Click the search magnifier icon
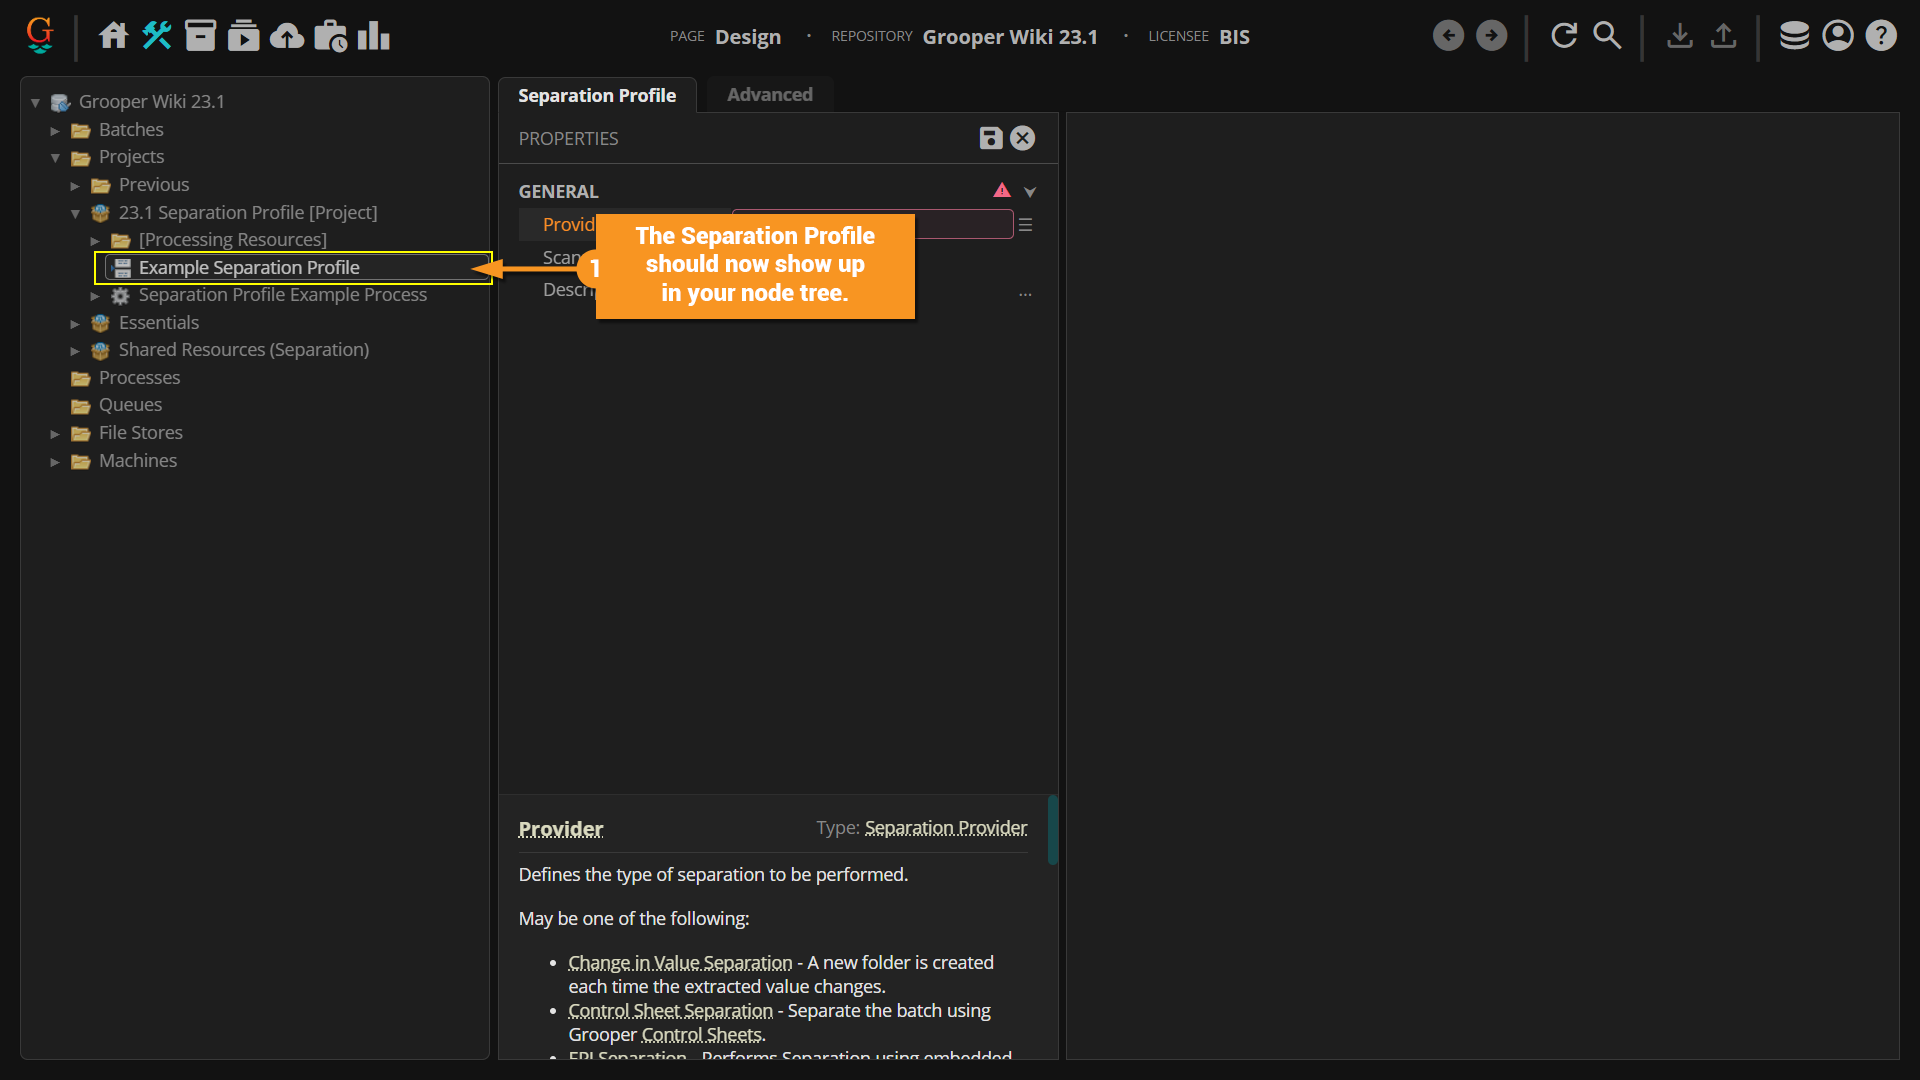The height and width of the screenshot is (1080, 1920). 1607,36
